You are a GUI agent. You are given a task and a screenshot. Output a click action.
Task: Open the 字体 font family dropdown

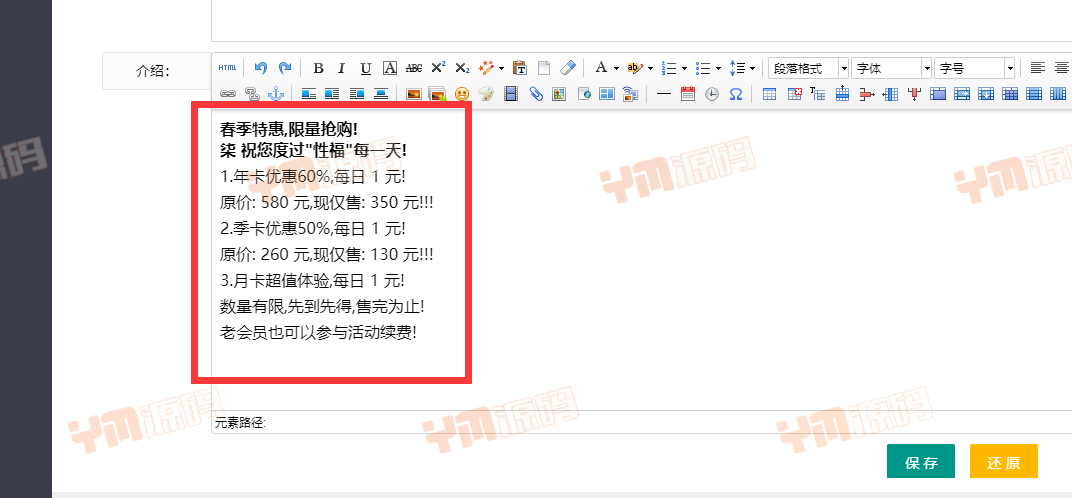tap(892, 68)
